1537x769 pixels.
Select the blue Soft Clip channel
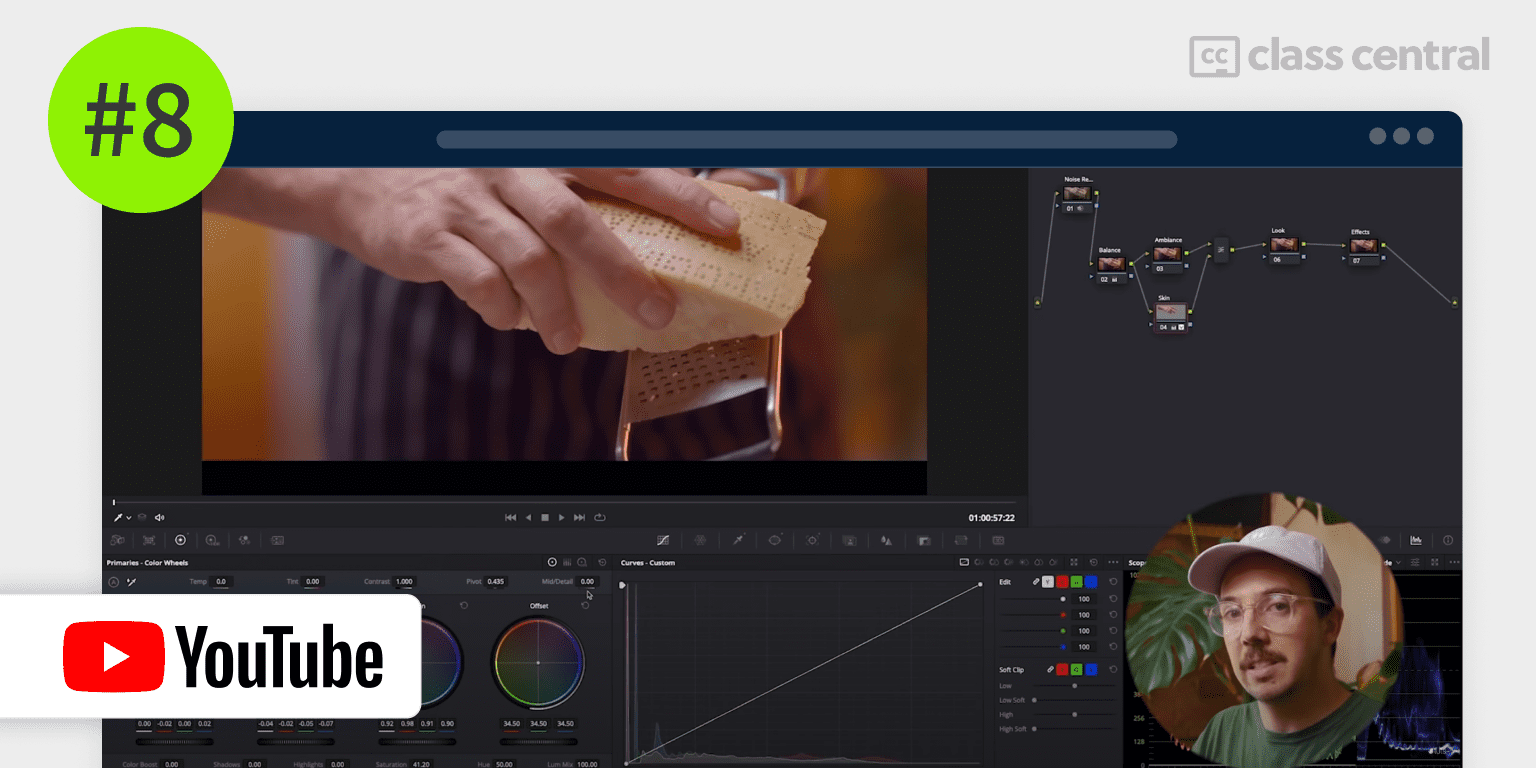click(1091, 669)
